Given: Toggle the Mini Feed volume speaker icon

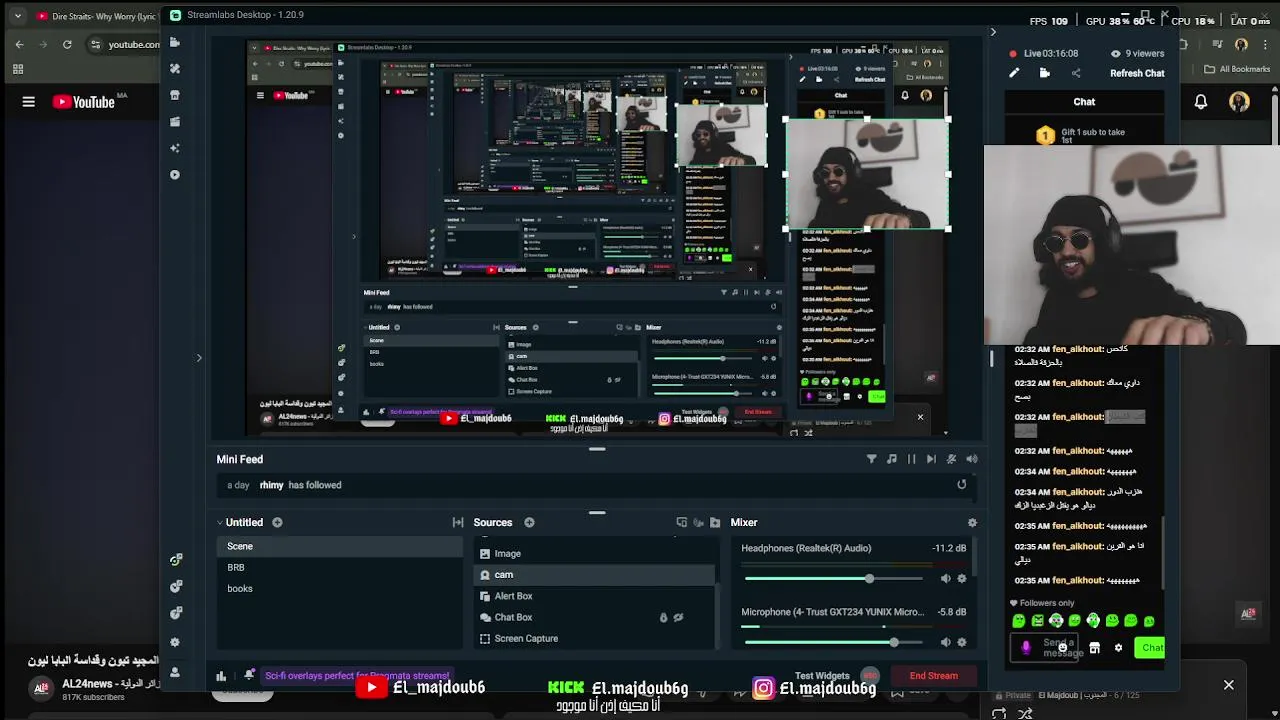Looking at the screenshot, I should pos(971,459).
